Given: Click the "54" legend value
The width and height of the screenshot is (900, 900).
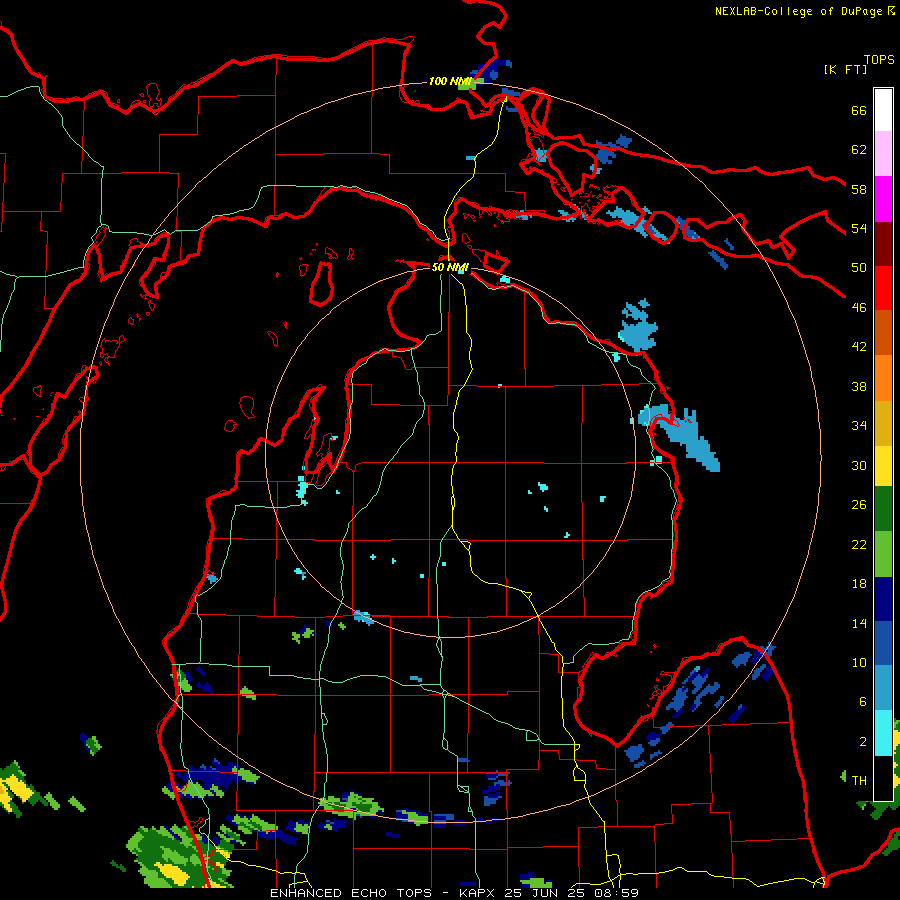Looking at the screenshot, I should pyautogui.click(x=859, y=228).
